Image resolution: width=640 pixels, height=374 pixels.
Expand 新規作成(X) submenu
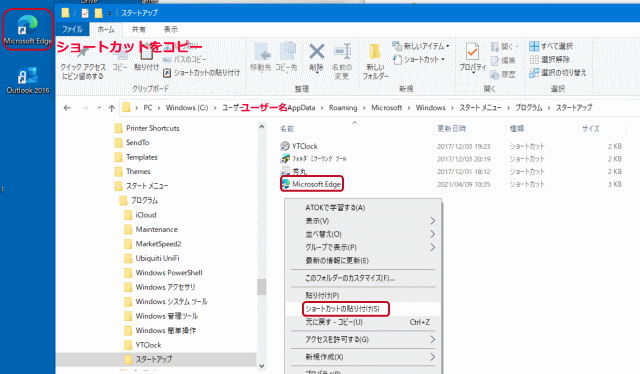363,357
